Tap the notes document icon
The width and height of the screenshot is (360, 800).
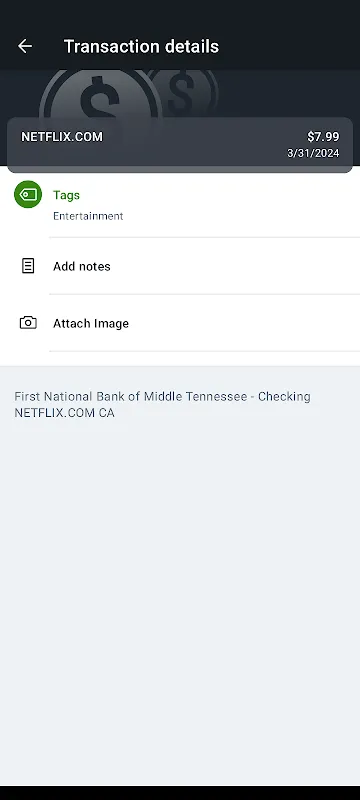click(28, 266)
